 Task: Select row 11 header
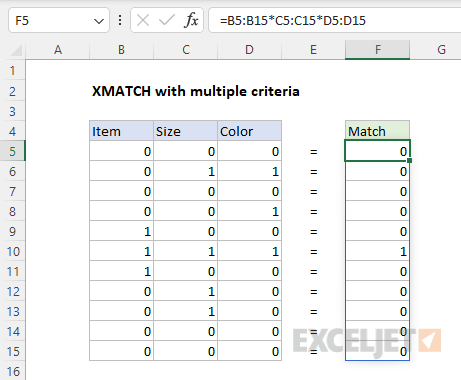pyautogui.click(x=13, y=271)
